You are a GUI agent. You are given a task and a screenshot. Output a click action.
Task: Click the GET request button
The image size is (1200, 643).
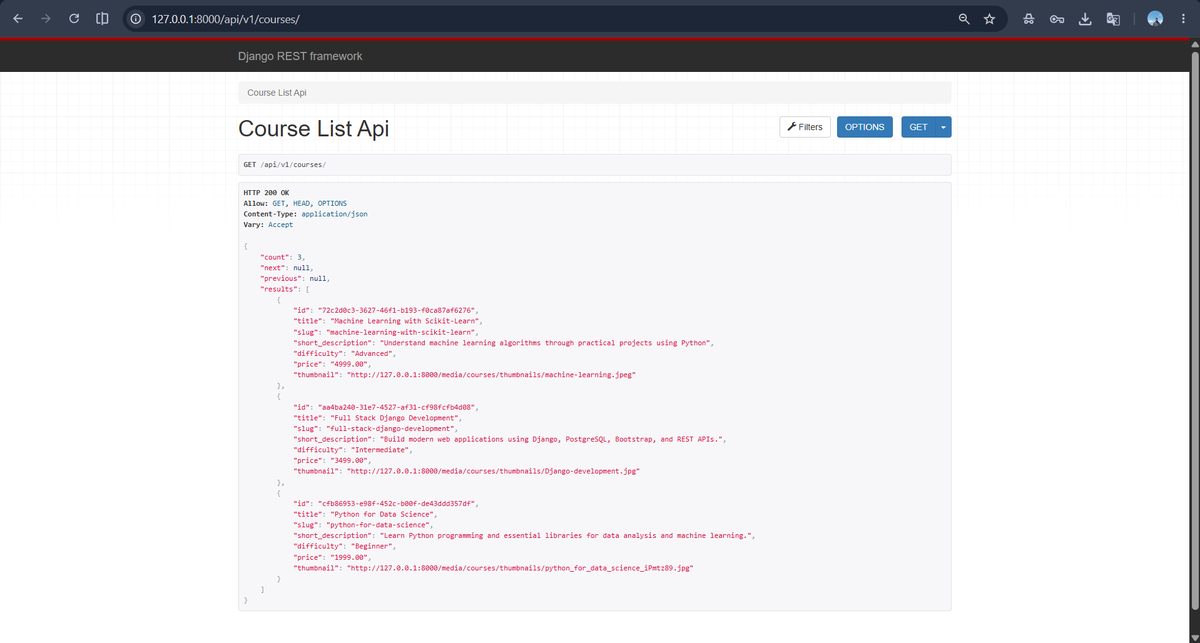pos(918,127)
